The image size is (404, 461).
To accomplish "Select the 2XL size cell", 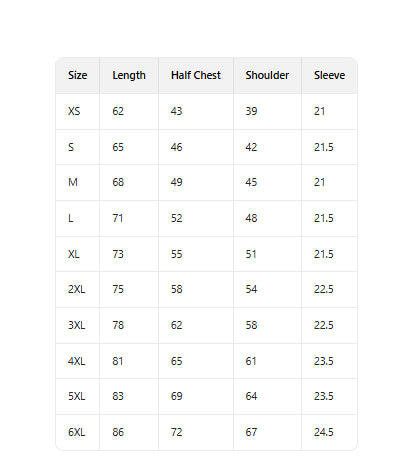I will [x=76, y=289].
